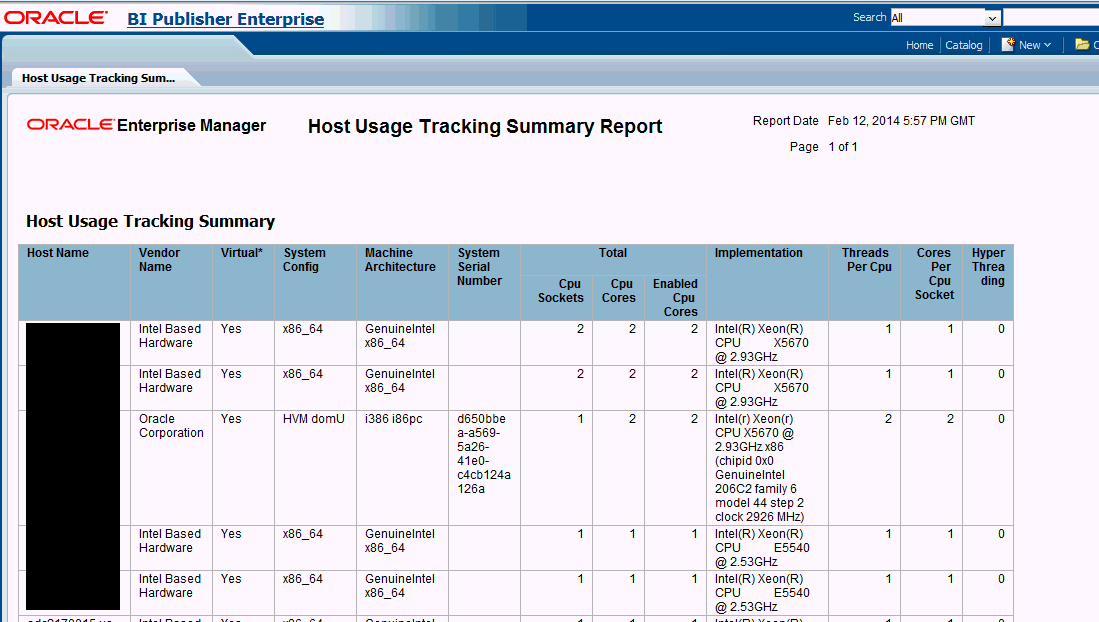
Task: Click the Oracle logo in header
Action: pyautogui.click(x=56, y=18)
